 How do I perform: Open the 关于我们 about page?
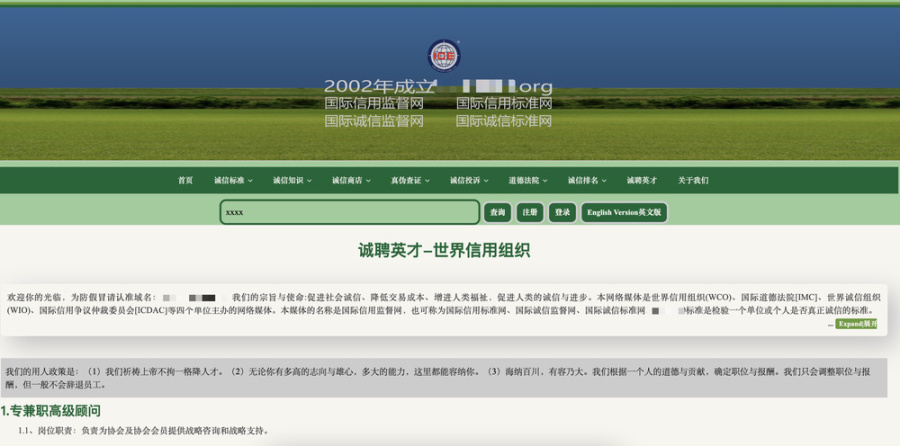pyautogui.click(x=693, y=180)
